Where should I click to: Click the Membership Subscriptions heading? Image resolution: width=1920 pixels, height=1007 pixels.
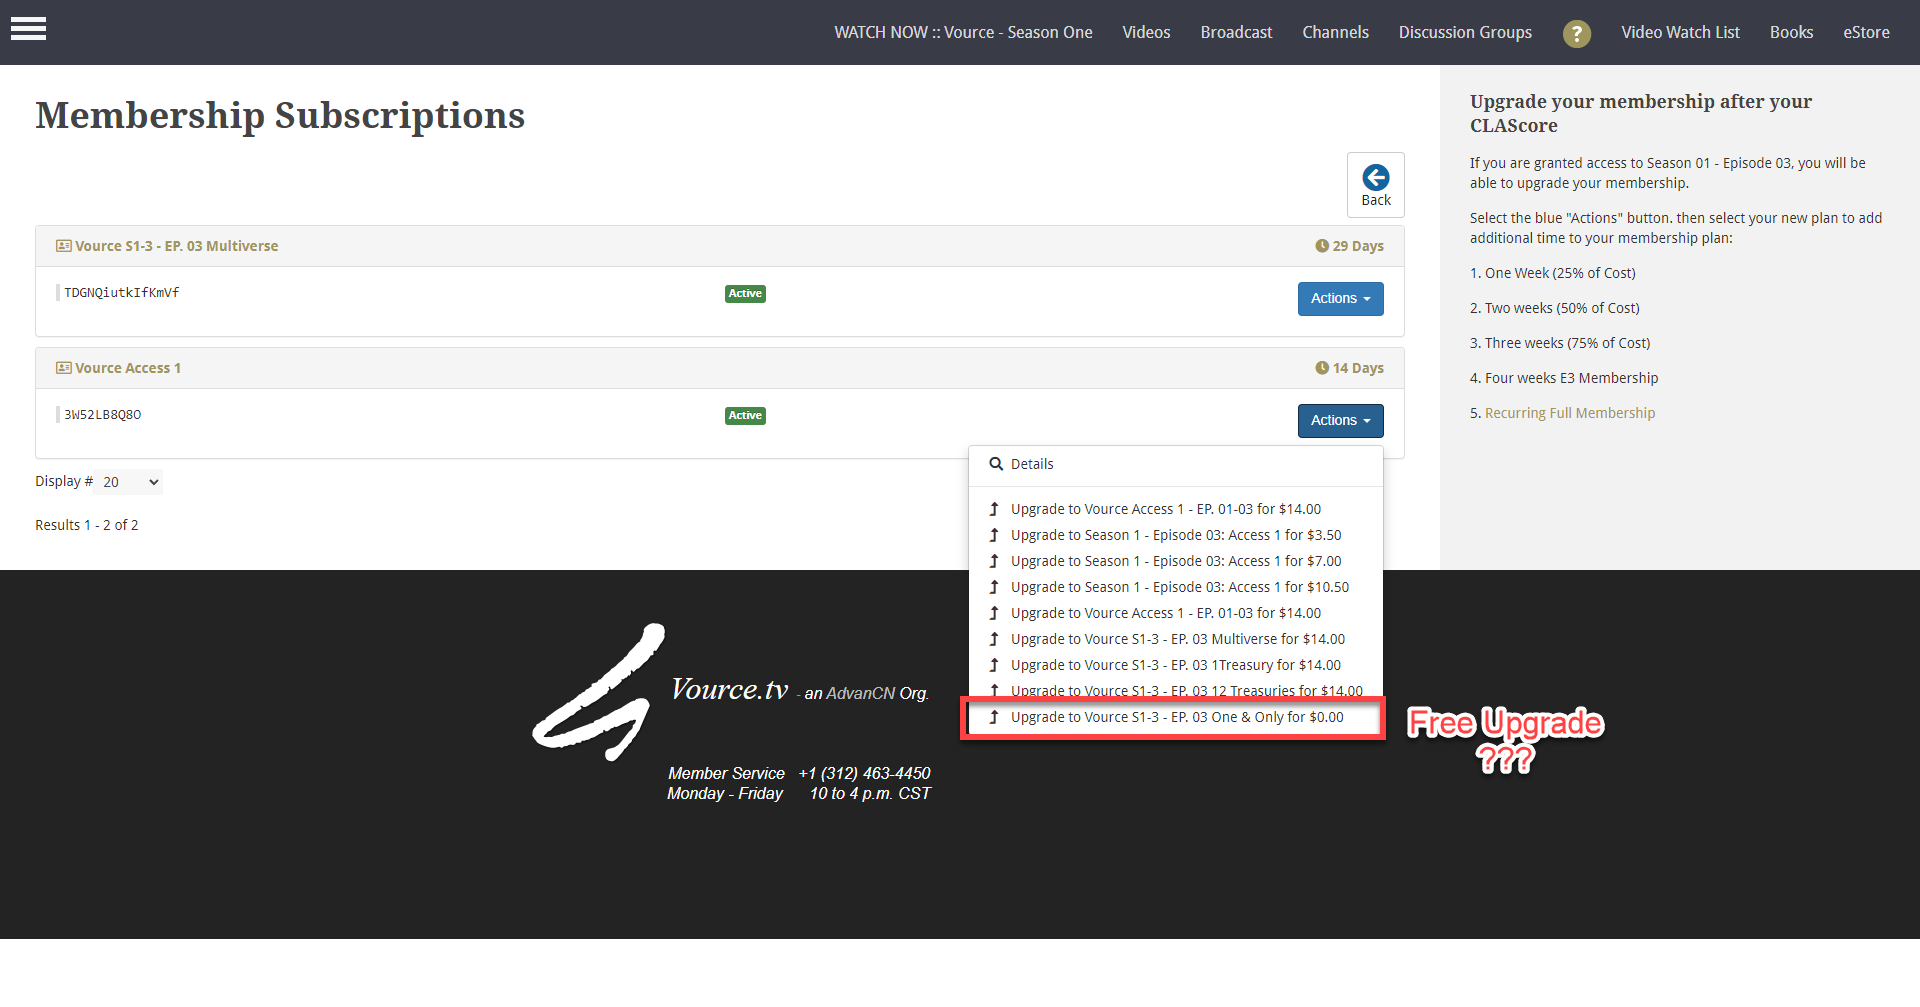tap(280, 116)
